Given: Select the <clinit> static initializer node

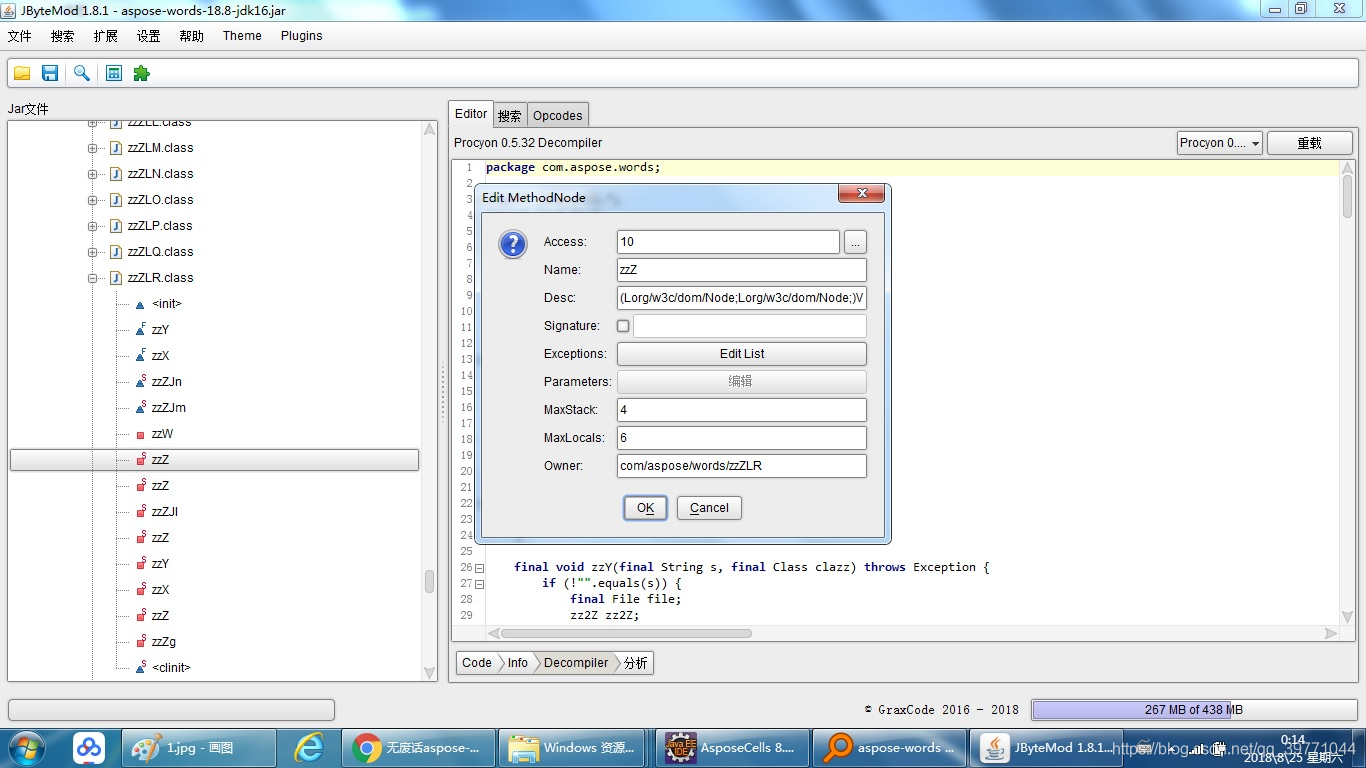Looking at the screenshot, I should (171, 668).
